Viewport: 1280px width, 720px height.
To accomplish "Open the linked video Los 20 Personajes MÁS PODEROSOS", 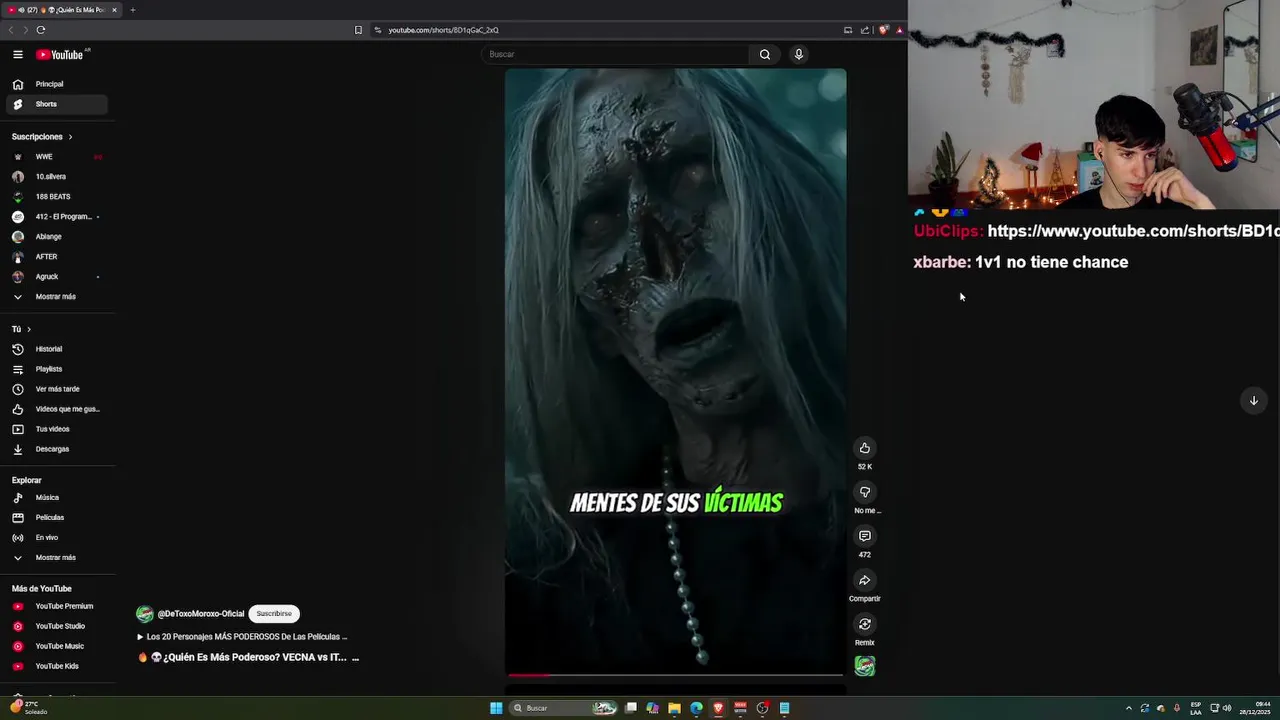I will (242, 637).
